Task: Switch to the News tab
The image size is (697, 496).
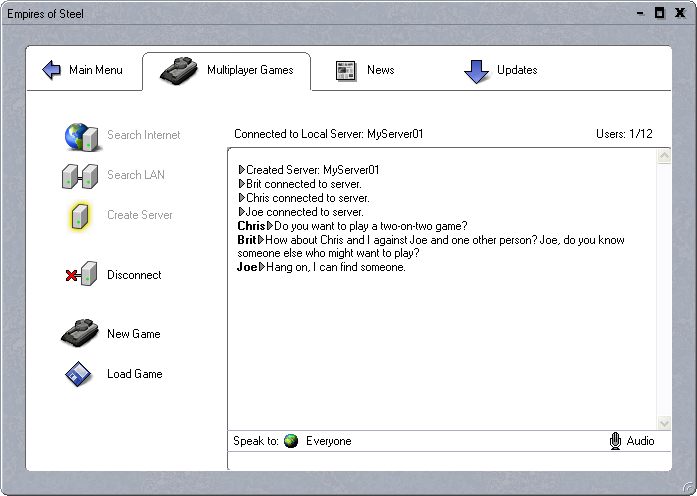Action: point(366,70)
